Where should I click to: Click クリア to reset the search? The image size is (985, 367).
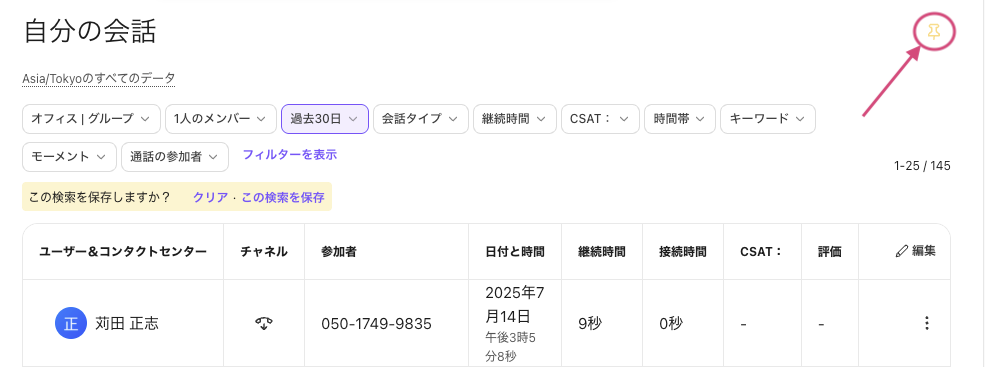(210, 197)
